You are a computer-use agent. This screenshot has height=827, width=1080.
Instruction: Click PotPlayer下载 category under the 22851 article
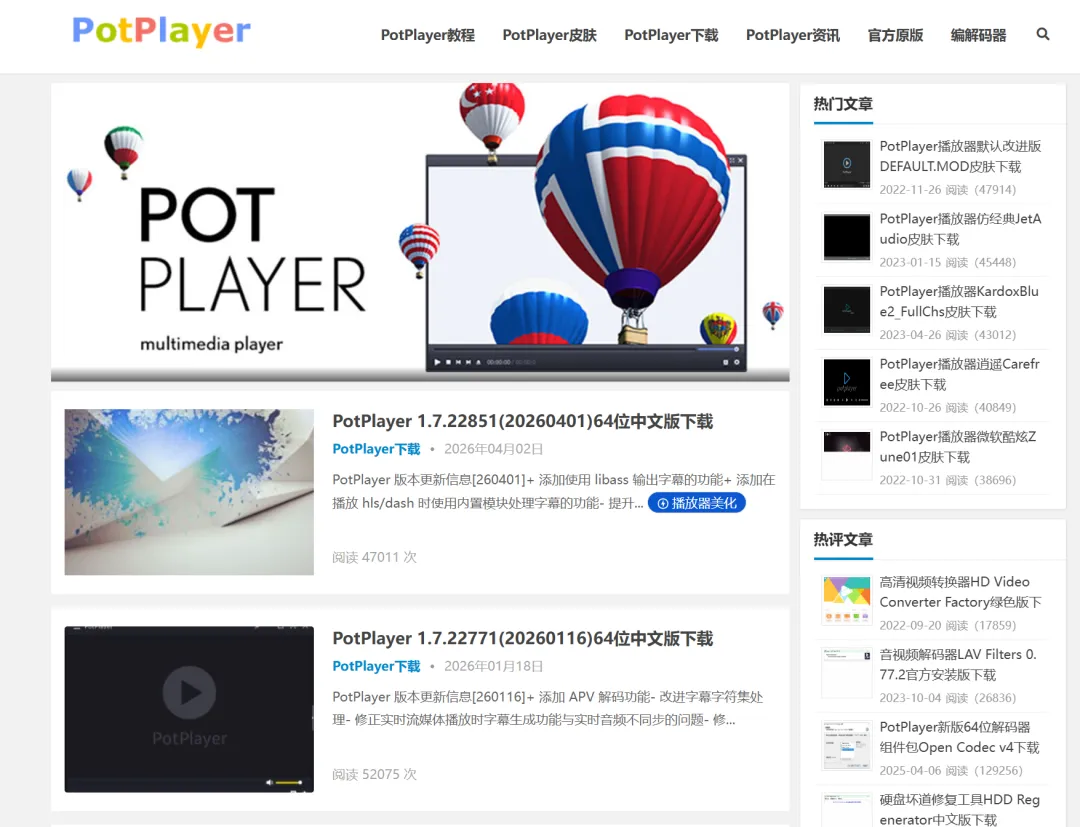376,449
